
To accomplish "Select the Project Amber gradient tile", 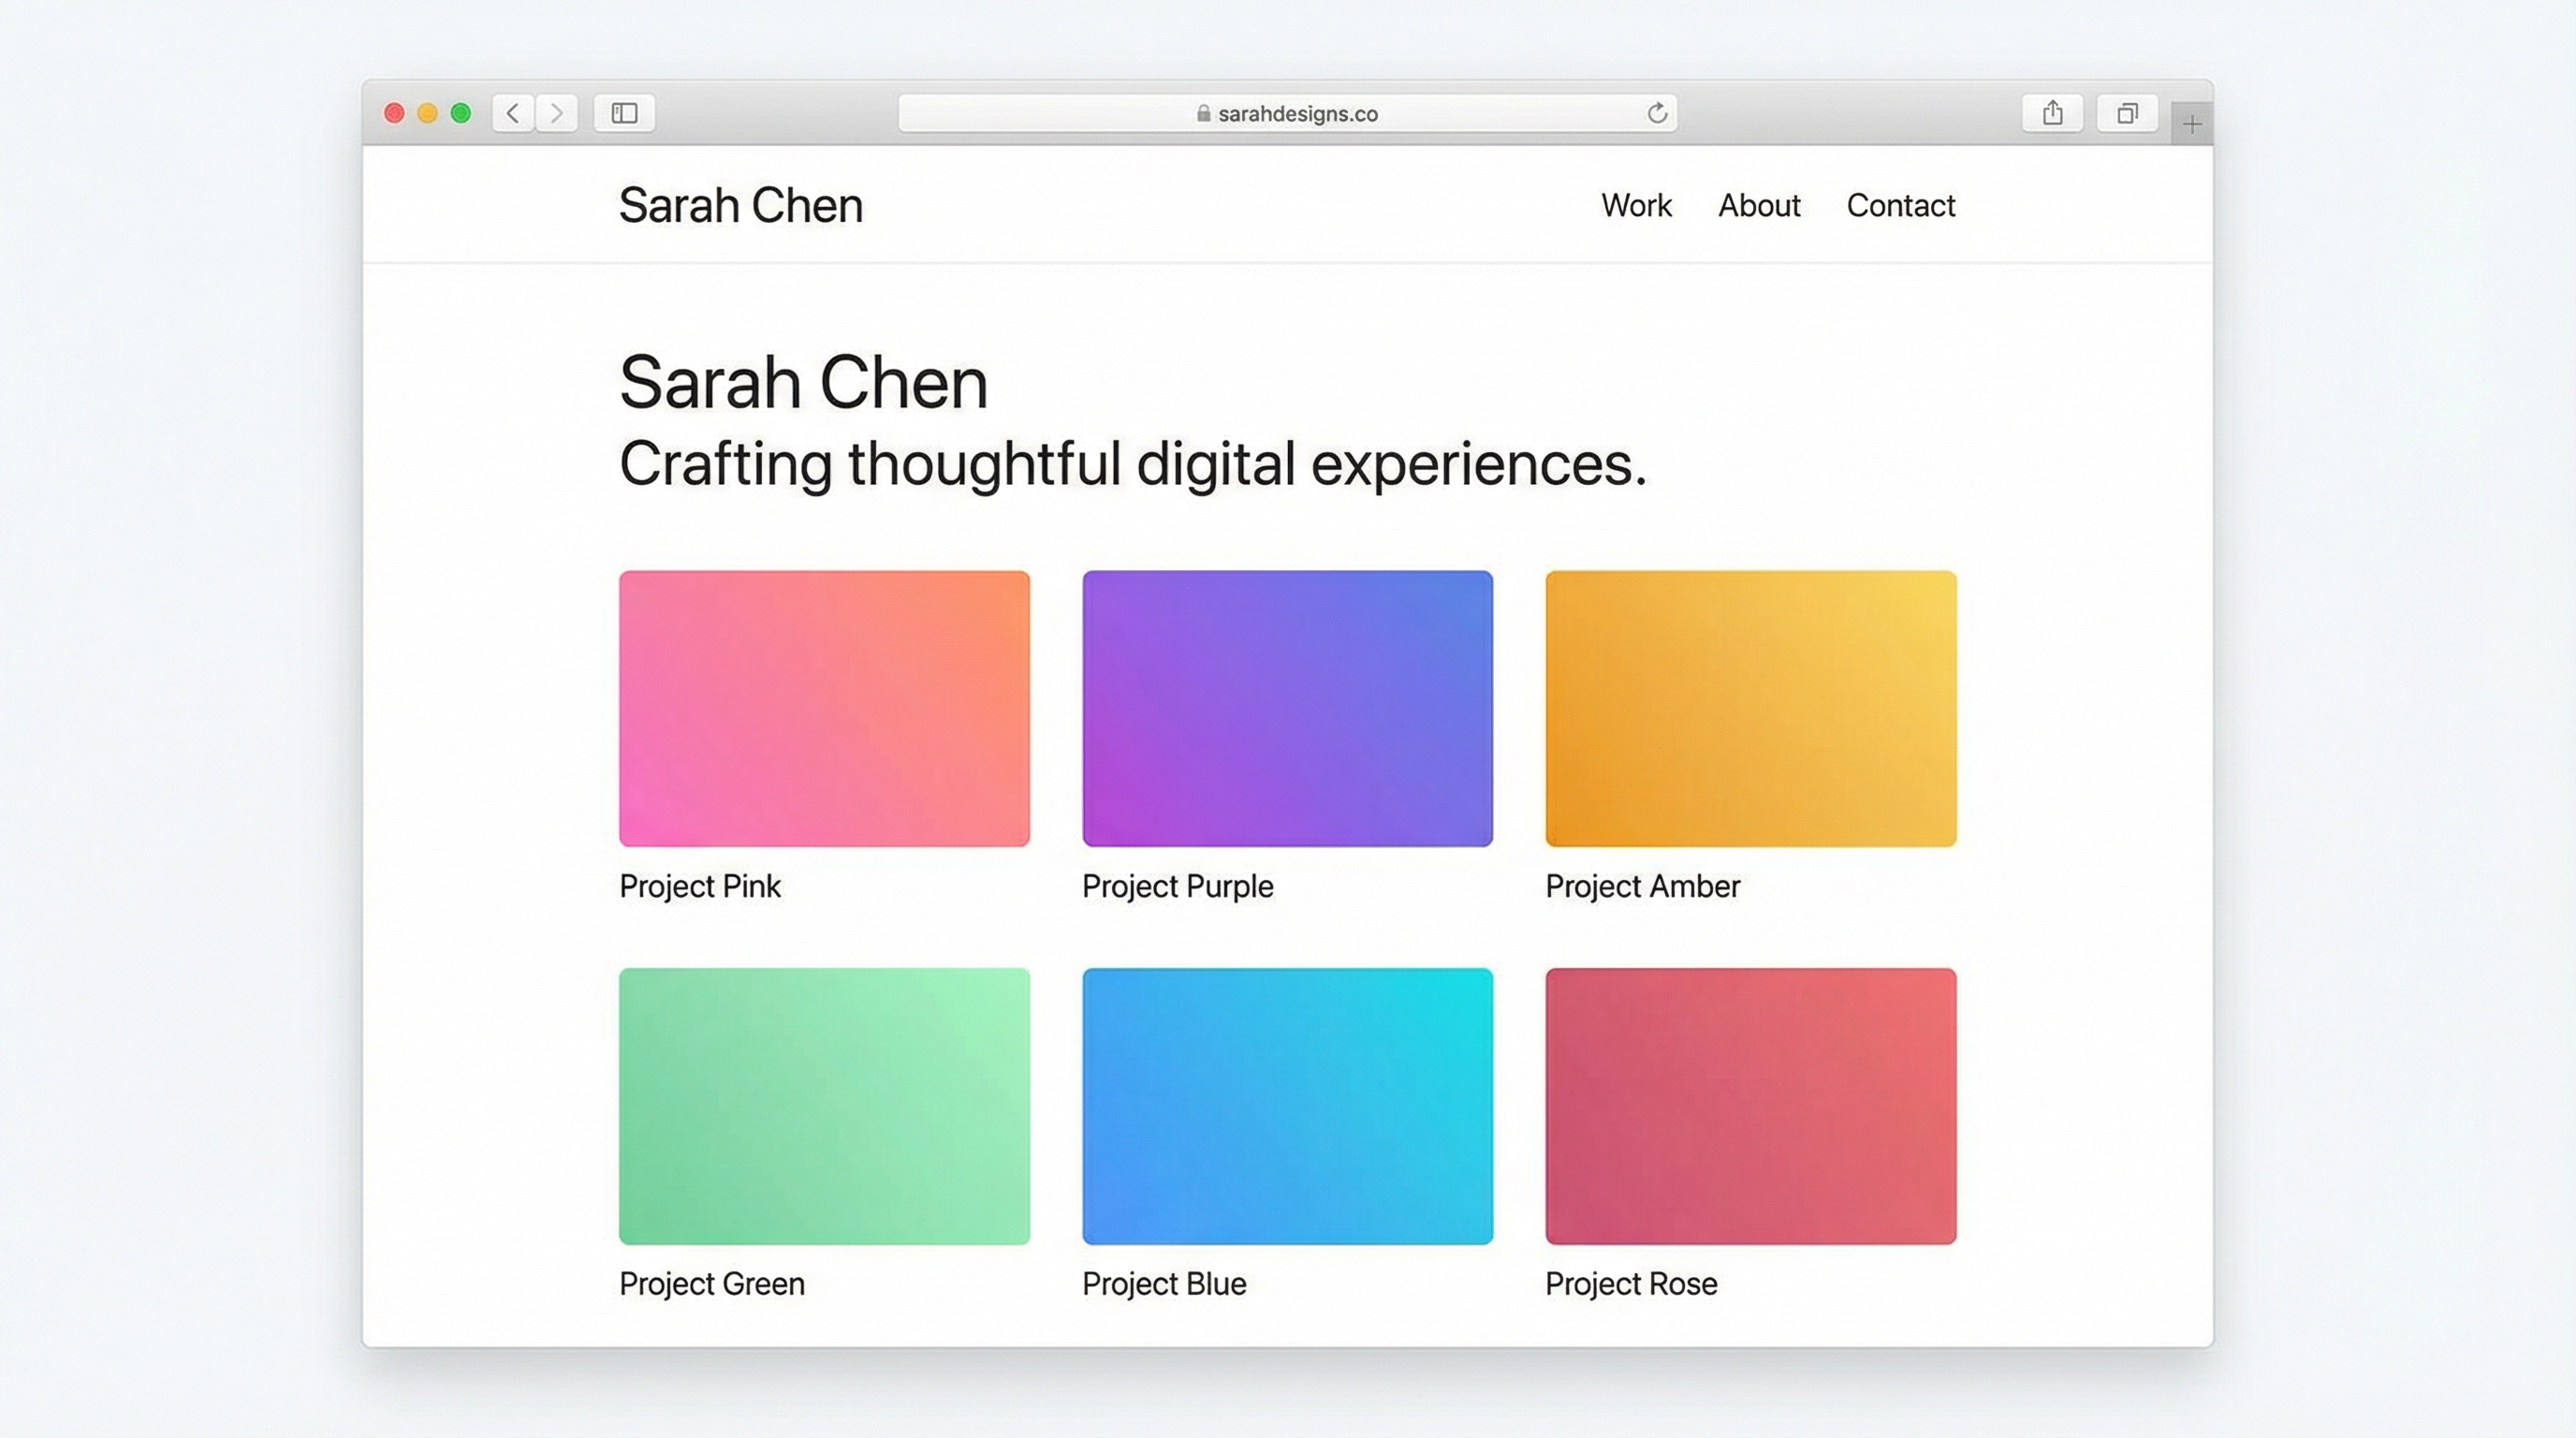I will coord(1749,709).
